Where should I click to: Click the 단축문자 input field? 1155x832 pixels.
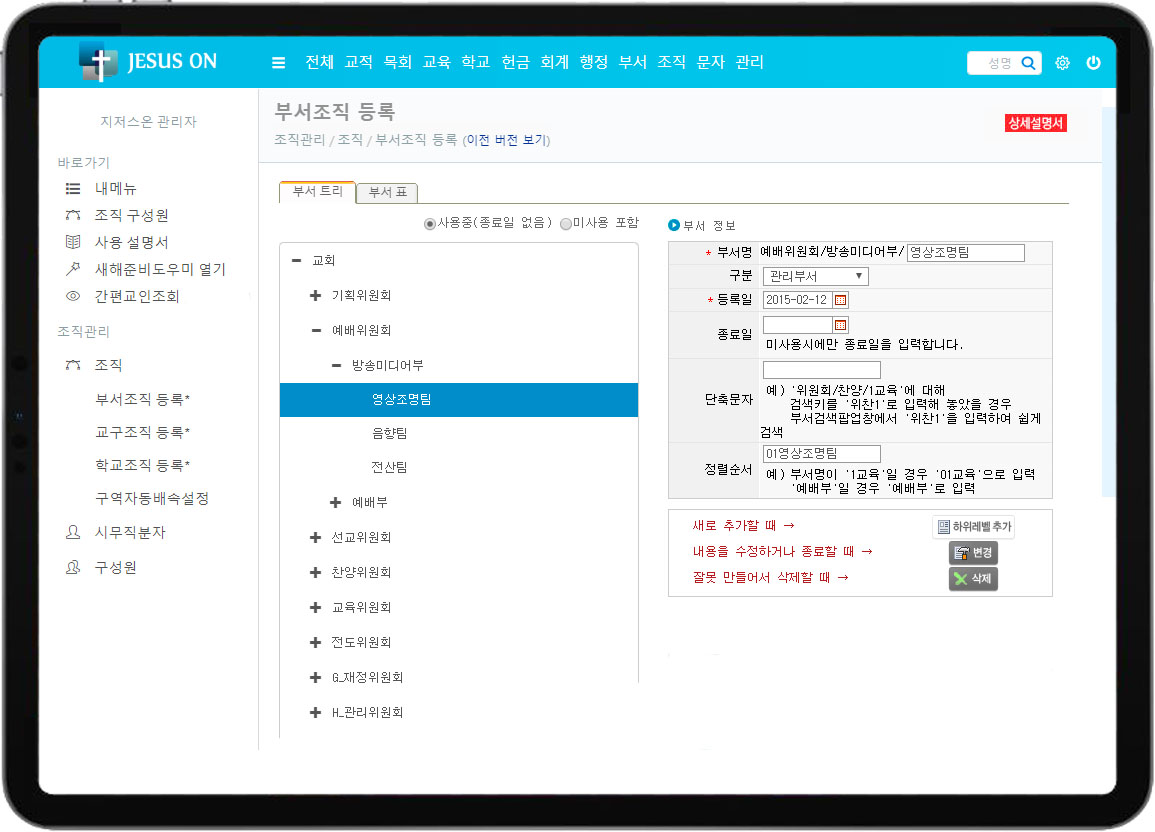click(x=821, y=370)
